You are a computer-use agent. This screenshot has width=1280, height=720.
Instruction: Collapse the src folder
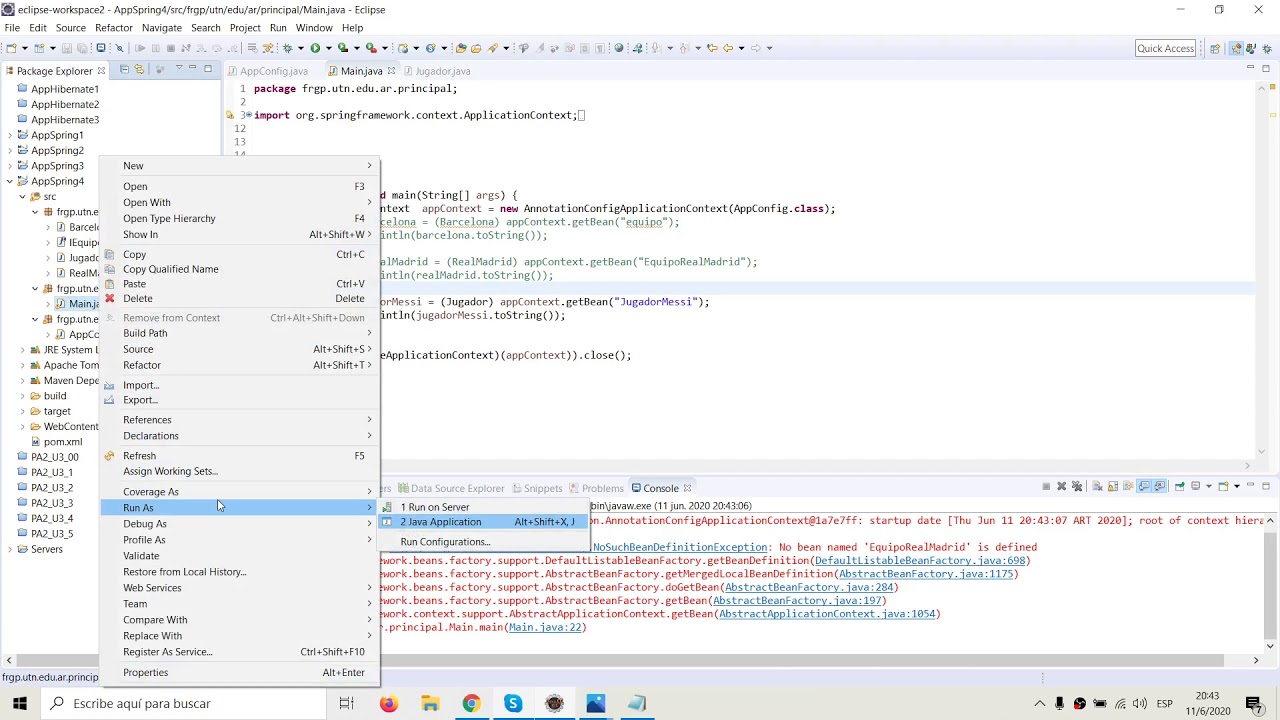click(x=23, y=197)
